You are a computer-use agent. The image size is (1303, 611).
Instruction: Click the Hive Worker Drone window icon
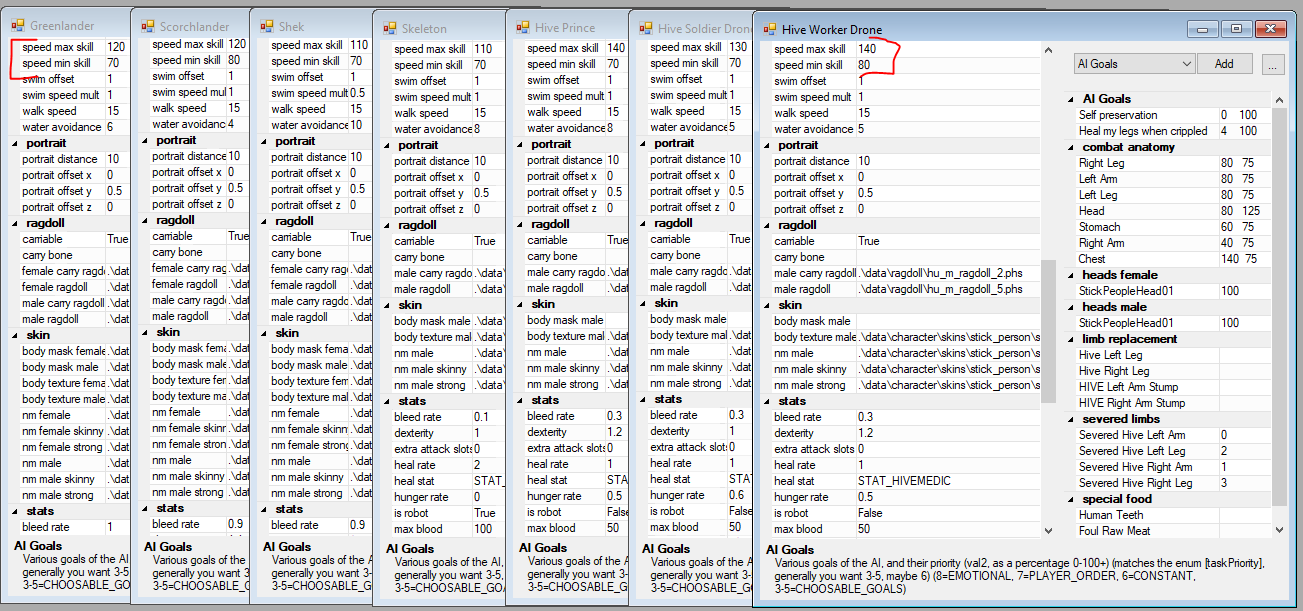(x=771, y=29)
